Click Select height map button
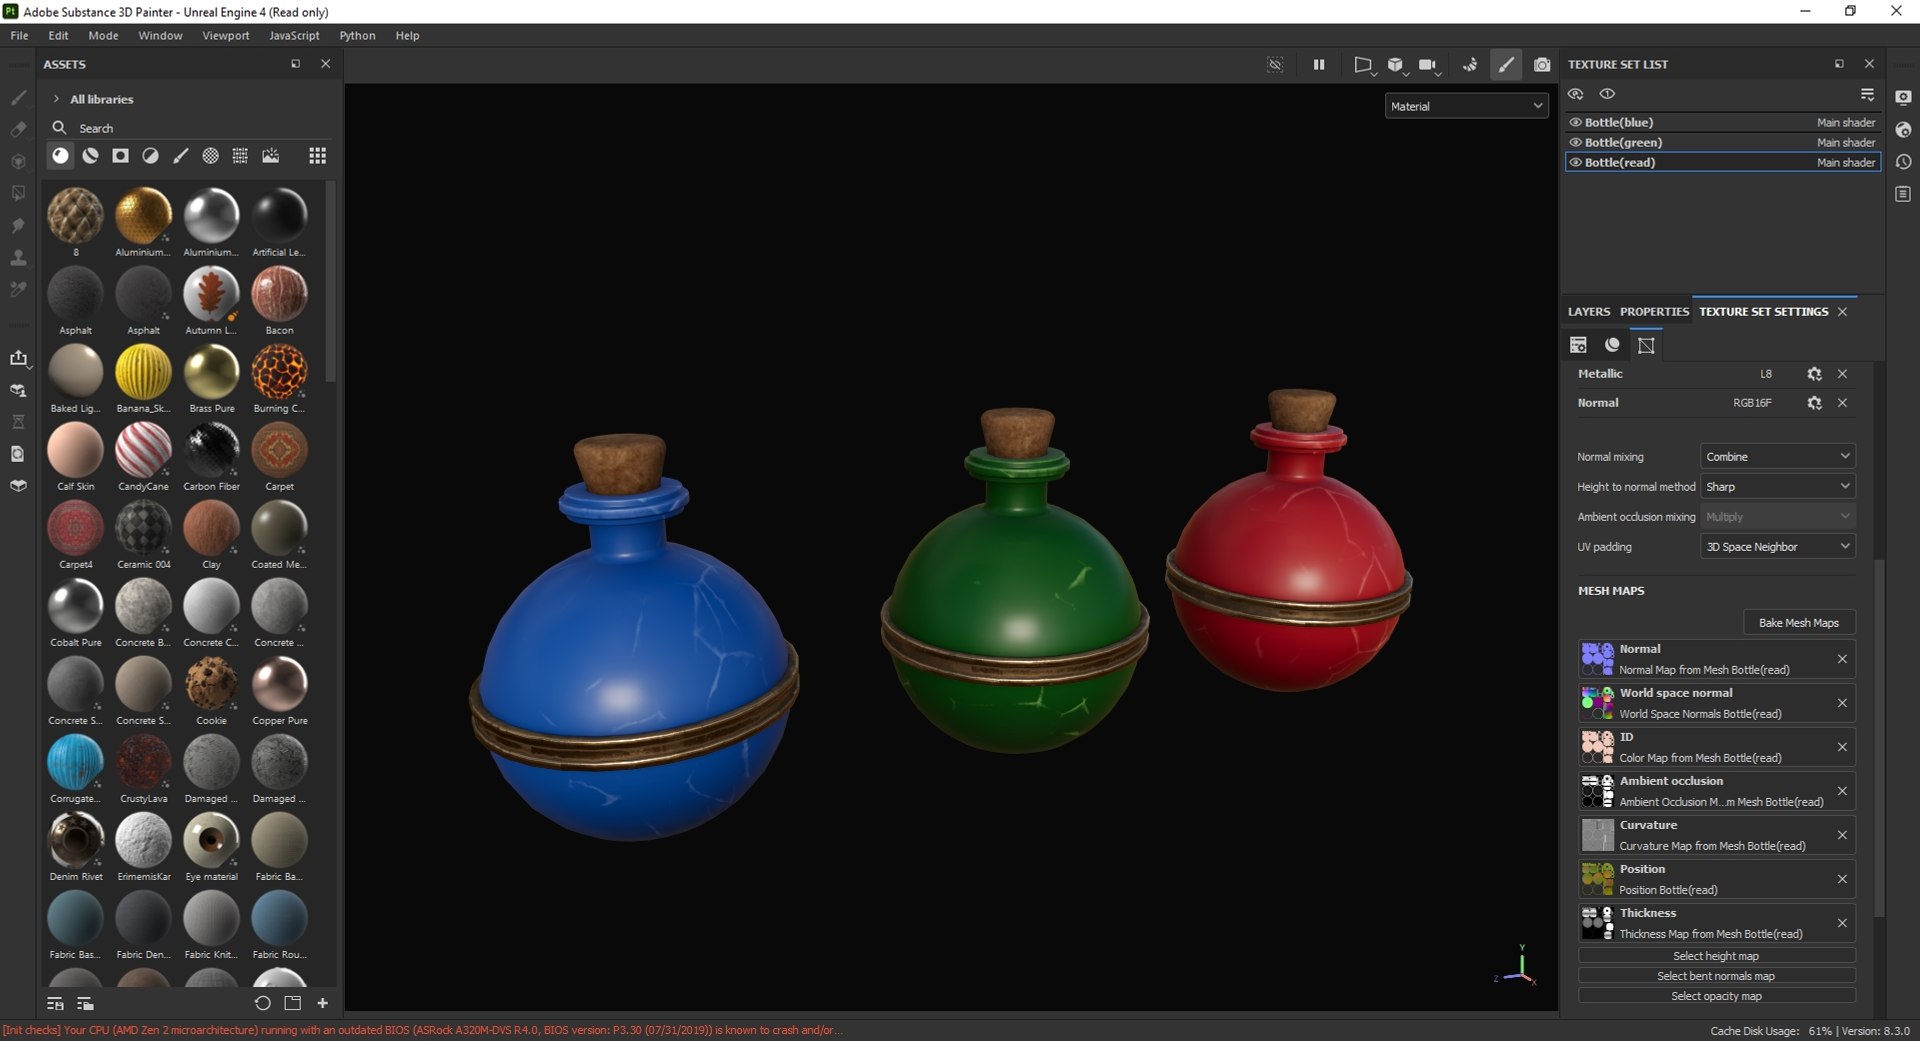 tap(1716, 956)
